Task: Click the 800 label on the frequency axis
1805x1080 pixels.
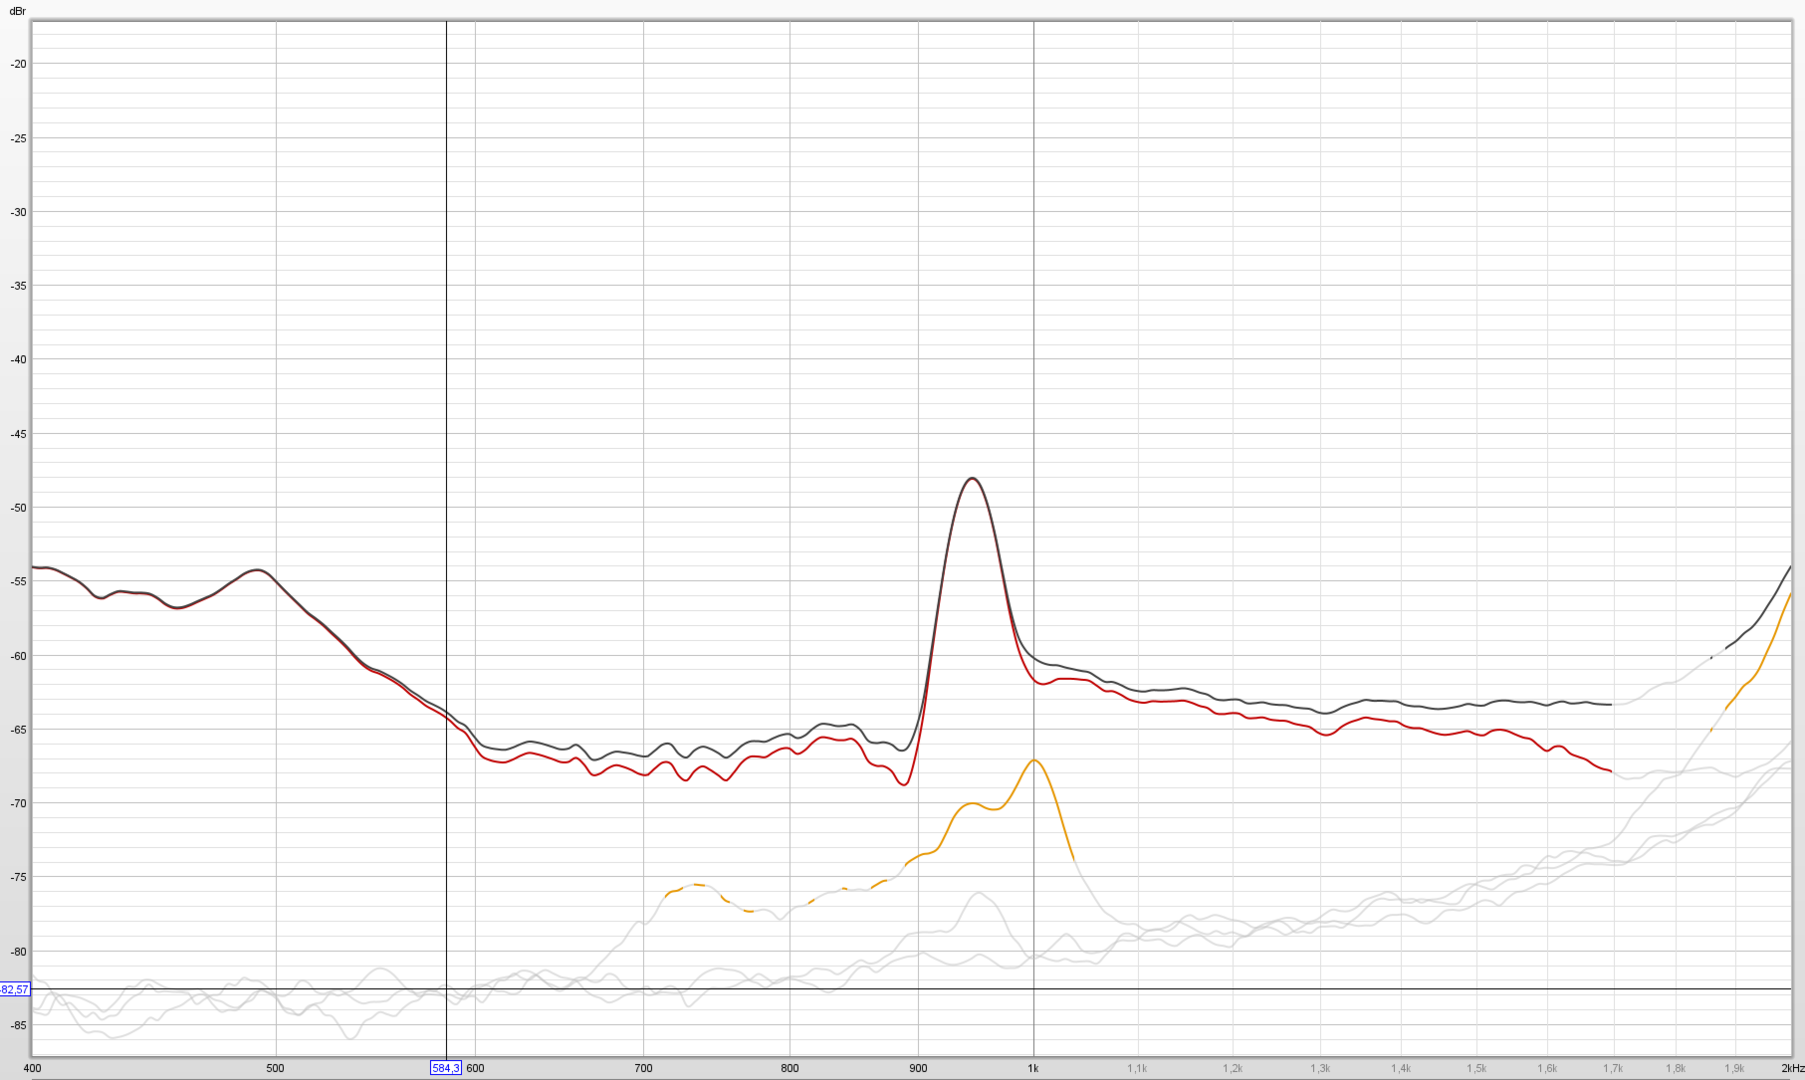Action: 790,1068
